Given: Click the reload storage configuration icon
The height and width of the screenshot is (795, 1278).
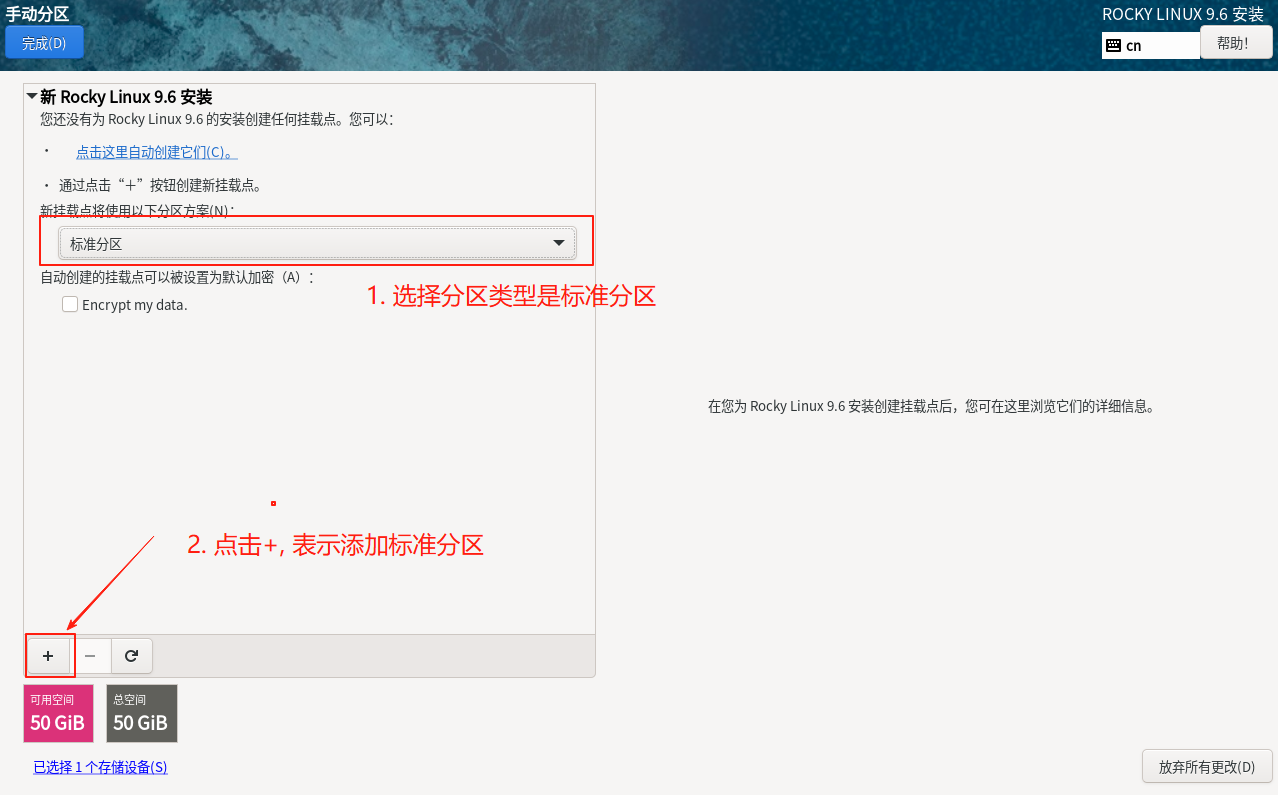Looking at the screenshot, I should click(x=131, y=656).
